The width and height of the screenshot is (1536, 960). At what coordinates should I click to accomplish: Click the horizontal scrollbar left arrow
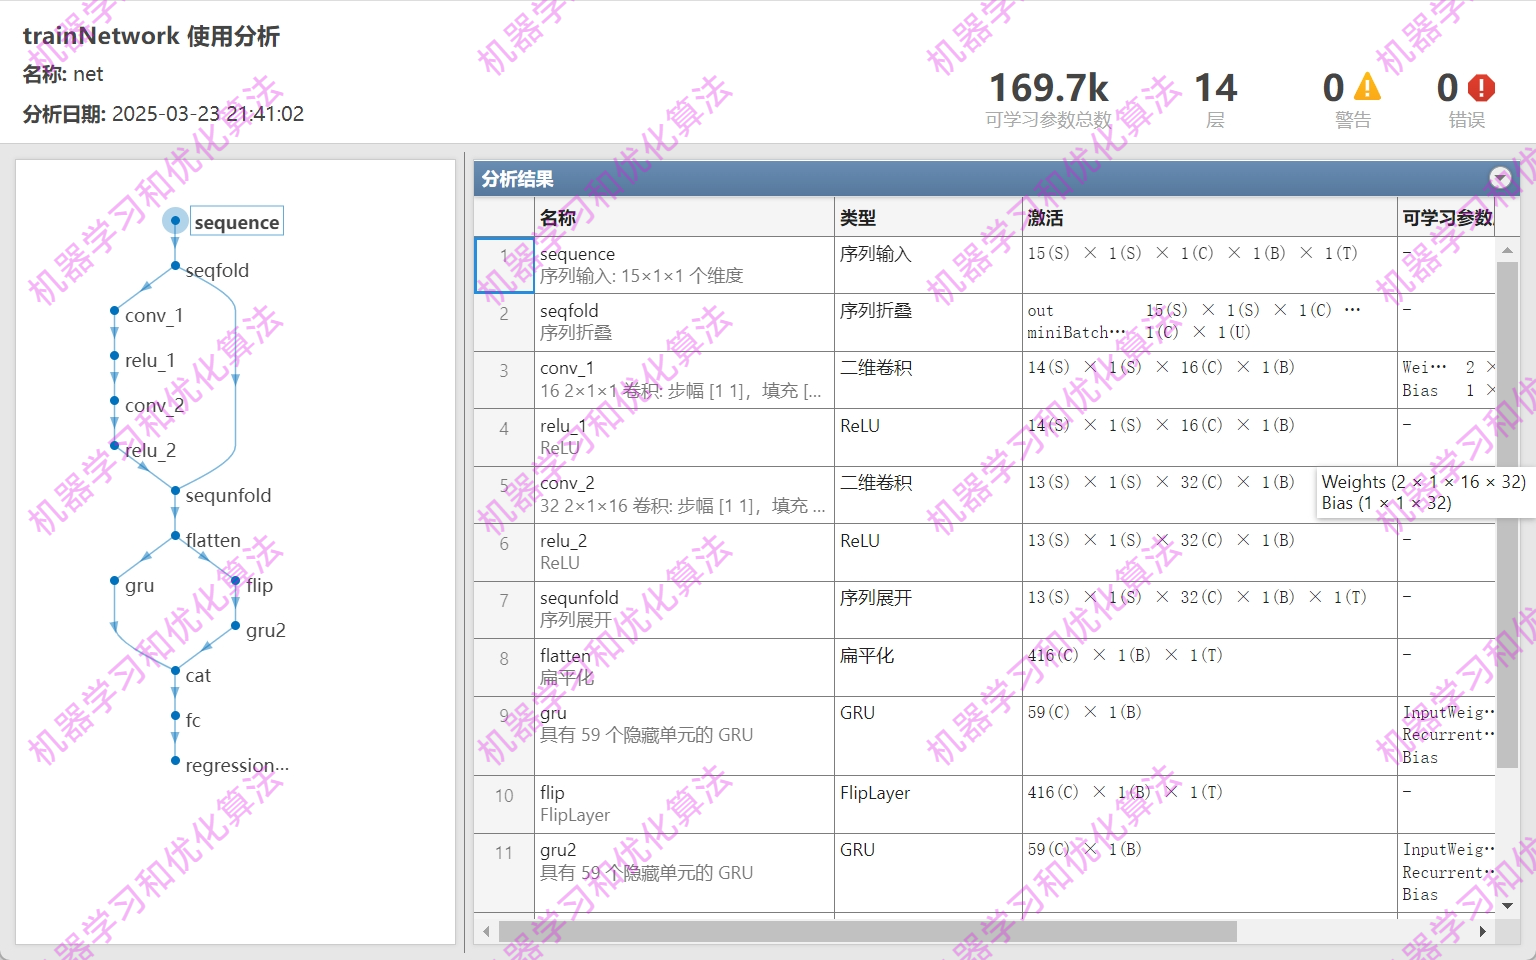(486, 931)
